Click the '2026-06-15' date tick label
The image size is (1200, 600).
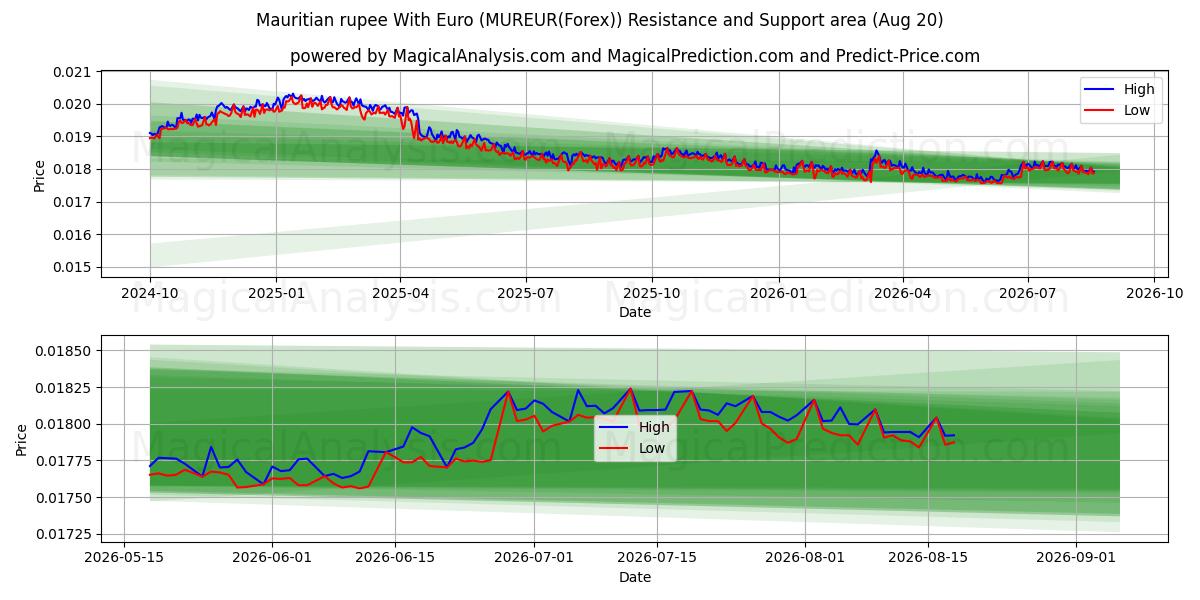[x=394, y=559]
